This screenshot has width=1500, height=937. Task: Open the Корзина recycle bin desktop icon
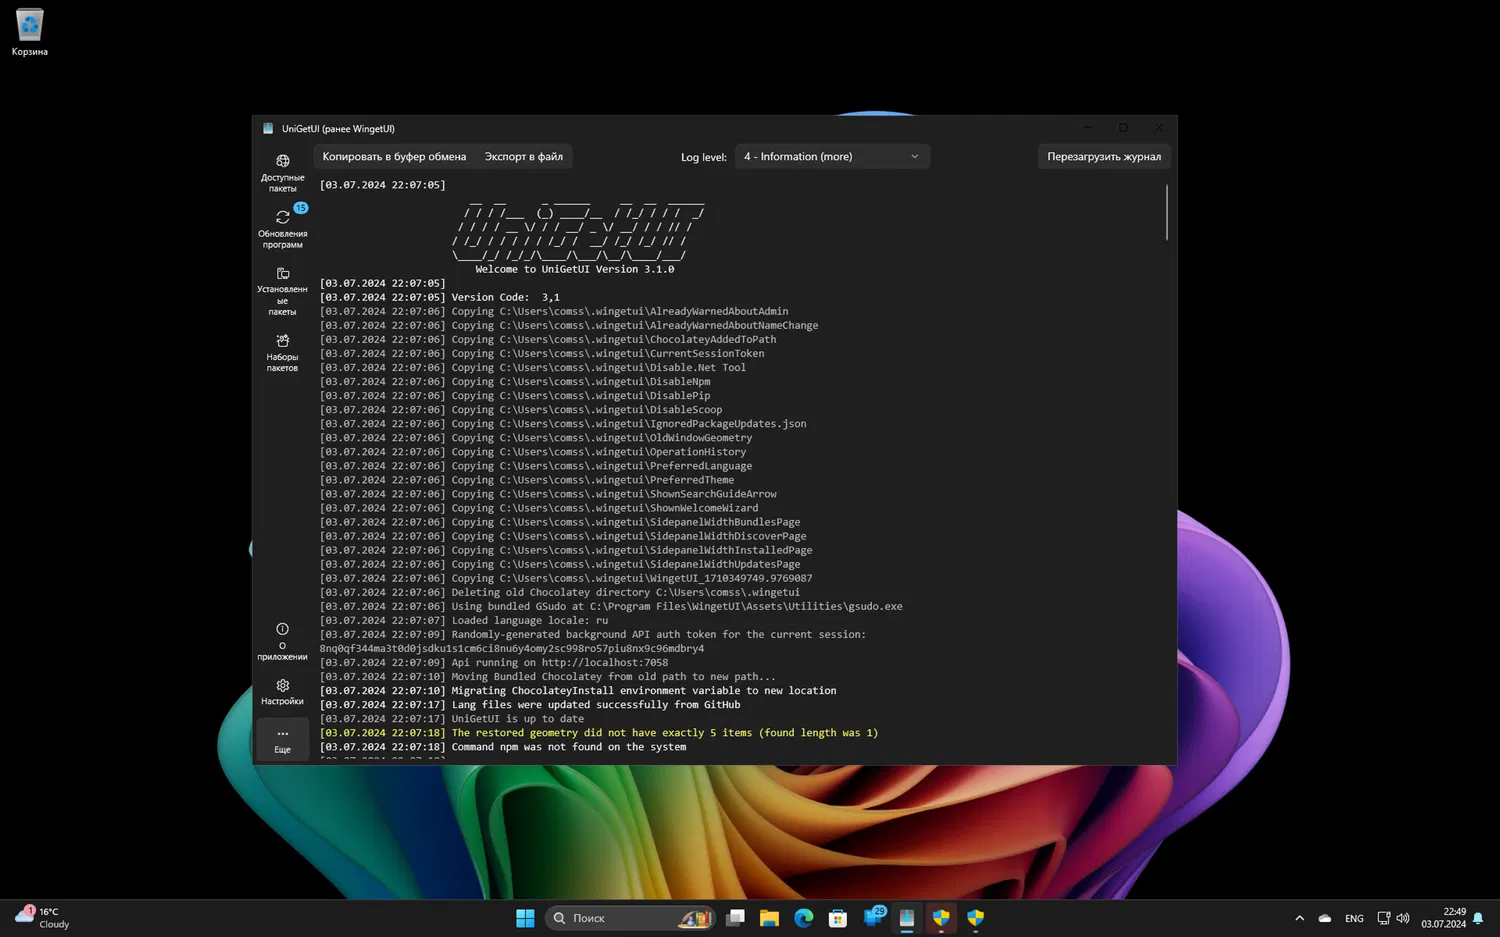point(29,32)
